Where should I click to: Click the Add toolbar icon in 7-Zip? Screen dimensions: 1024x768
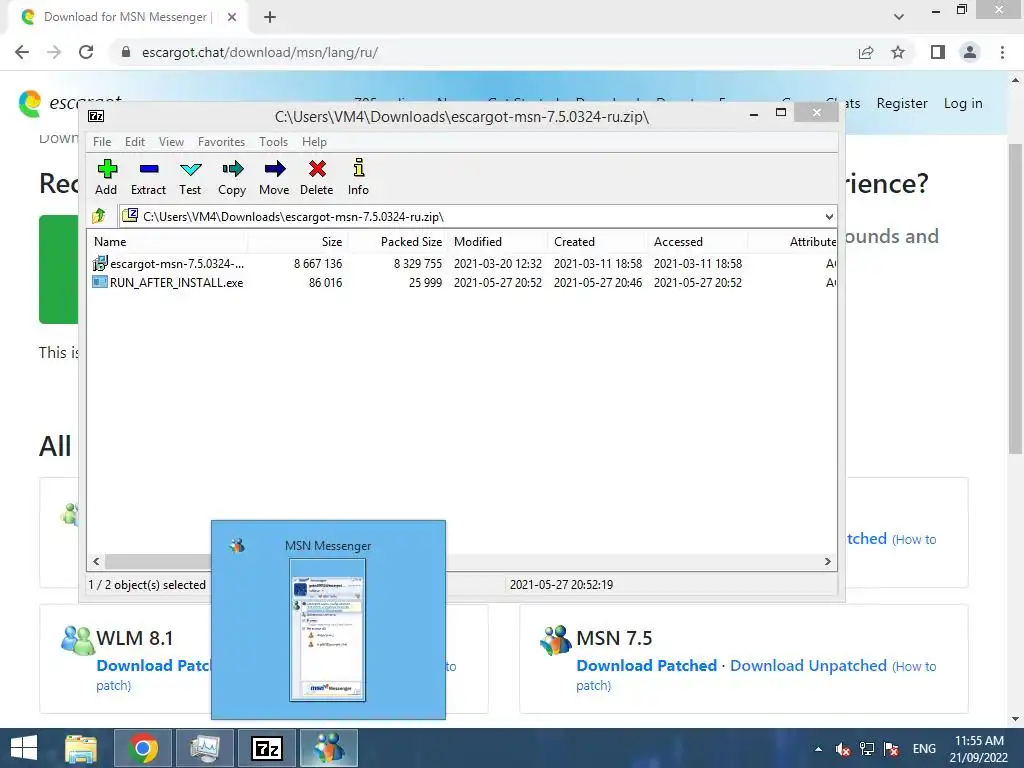(106, 177)
